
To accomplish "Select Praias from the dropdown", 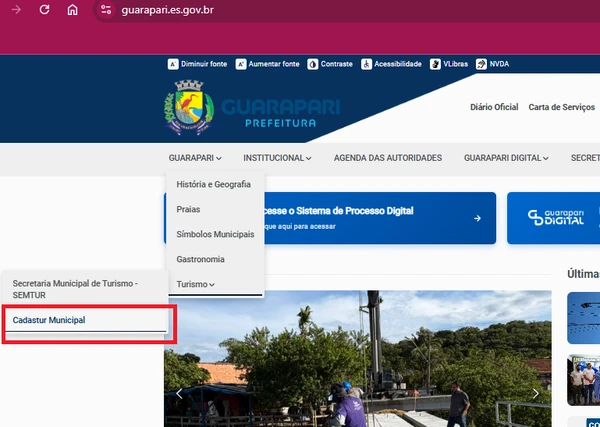I will 188,209.
